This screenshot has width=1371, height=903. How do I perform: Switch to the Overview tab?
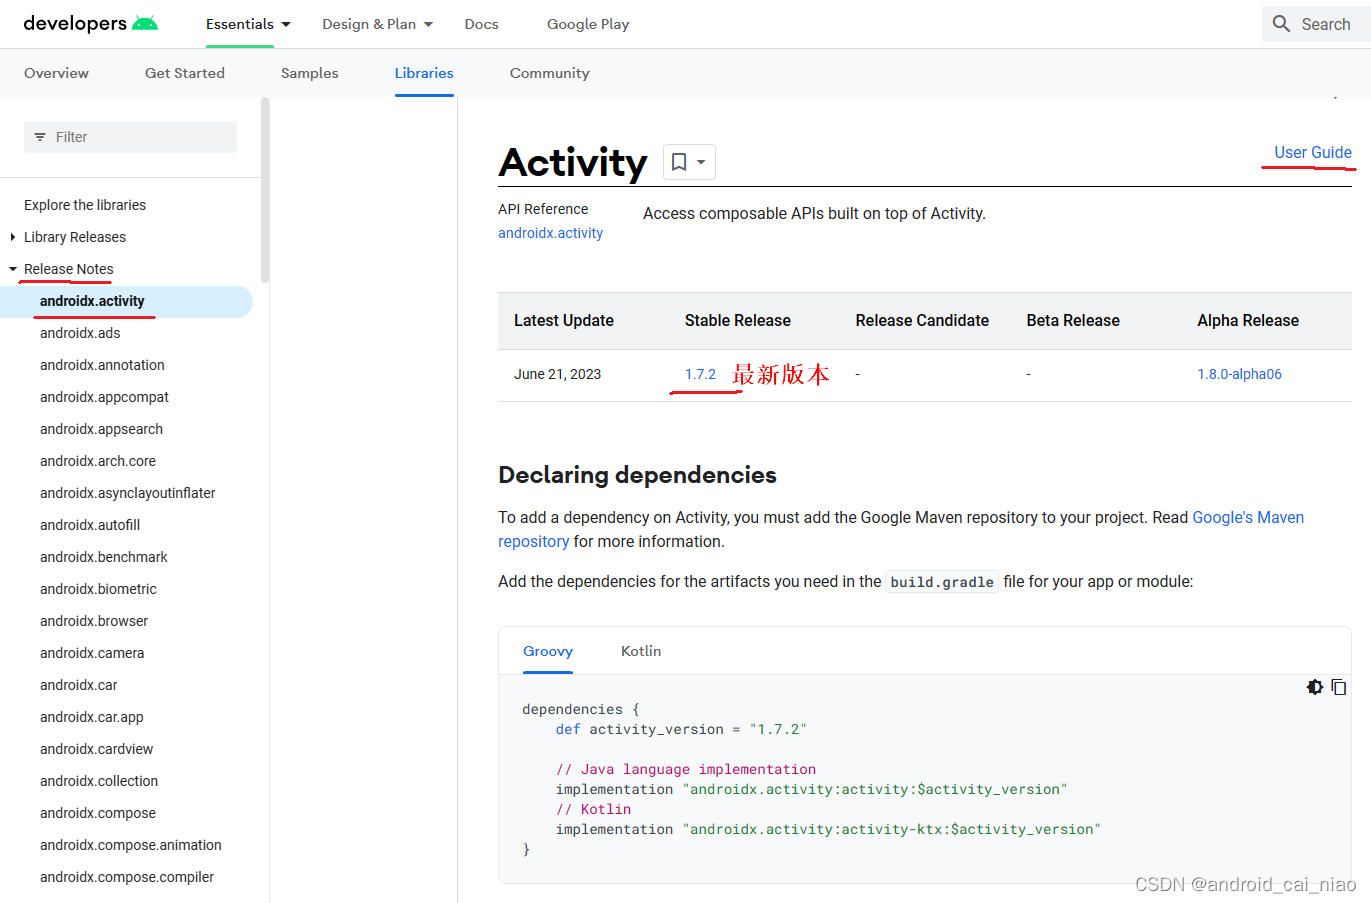tap(56, 73)
